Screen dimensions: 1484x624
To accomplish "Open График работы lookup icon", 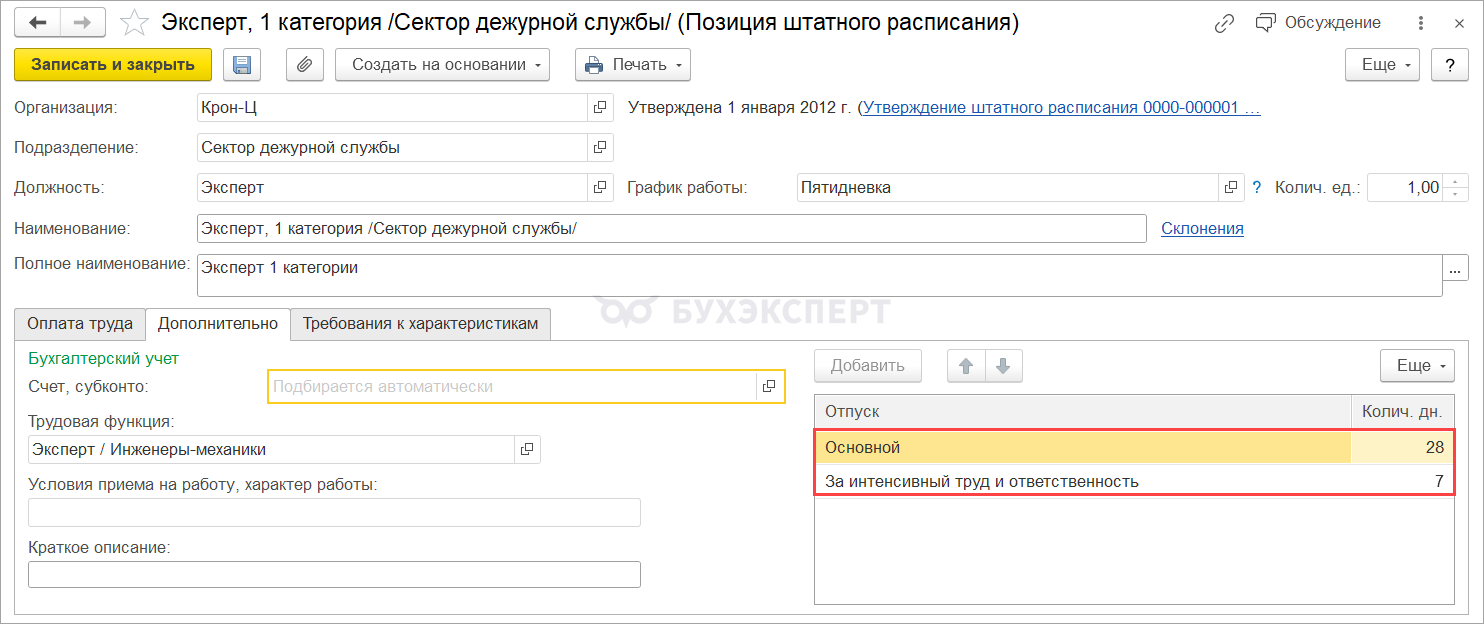I will tap(1230, 187).
